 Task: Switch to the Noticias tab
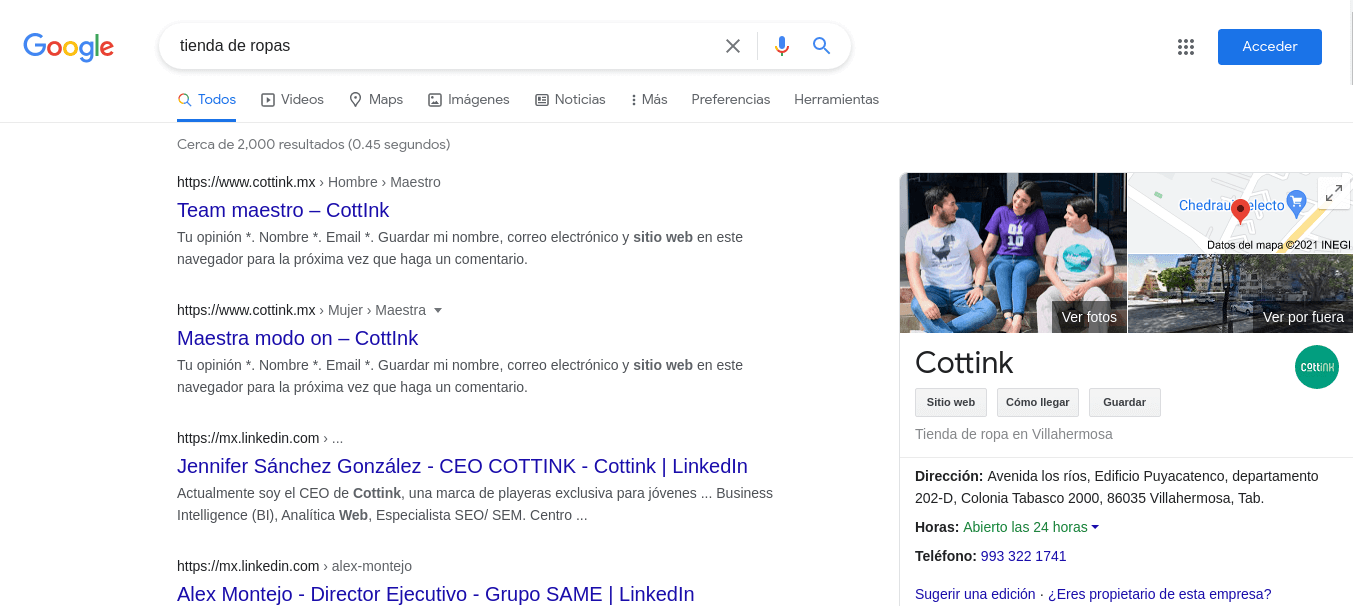(570, 100)
